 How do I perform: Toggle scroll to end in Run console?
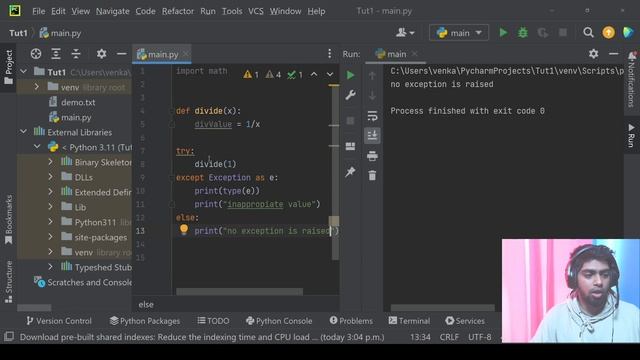[372, 135]
